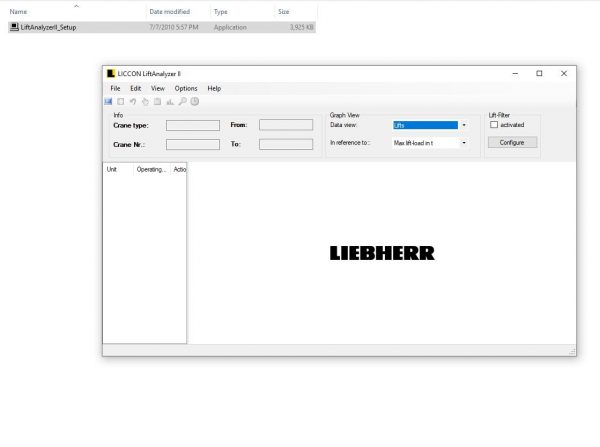This screenshot has width=600, height=447.
Task: Open the Options menu
Action: [x=186, y=88]
